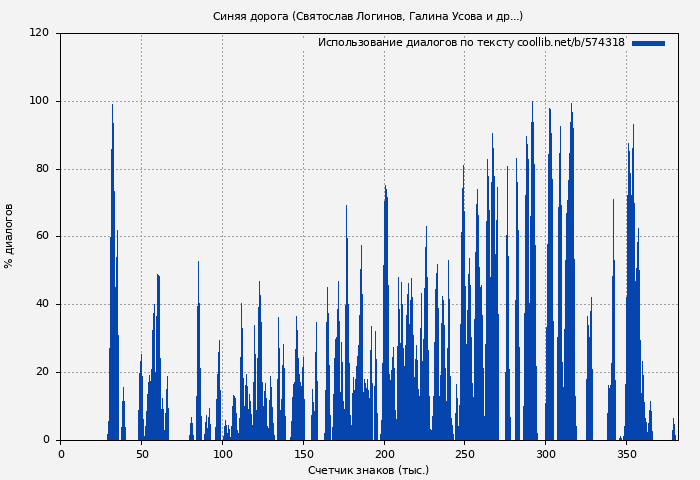Click the y-axis tick label 80
The height and width of the screenshot is (480, 700).
[42, 169]
